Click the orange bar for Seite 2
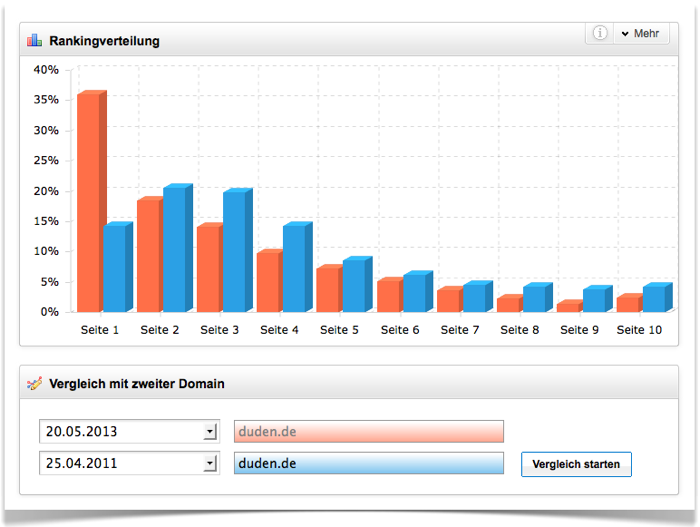 tap(149, 255)
